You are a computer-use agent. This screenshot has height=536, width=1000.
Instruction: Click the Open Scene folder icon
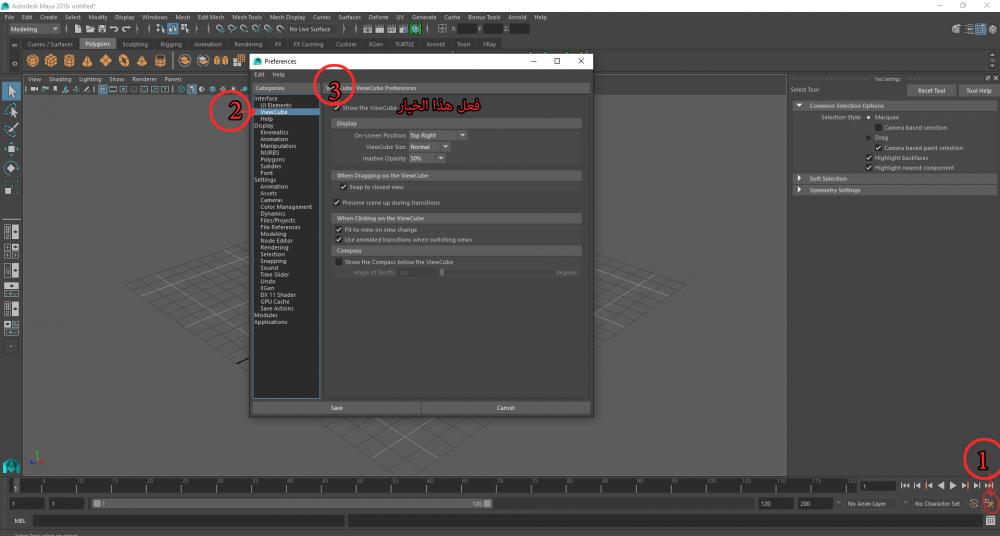(x=90, y=29)
